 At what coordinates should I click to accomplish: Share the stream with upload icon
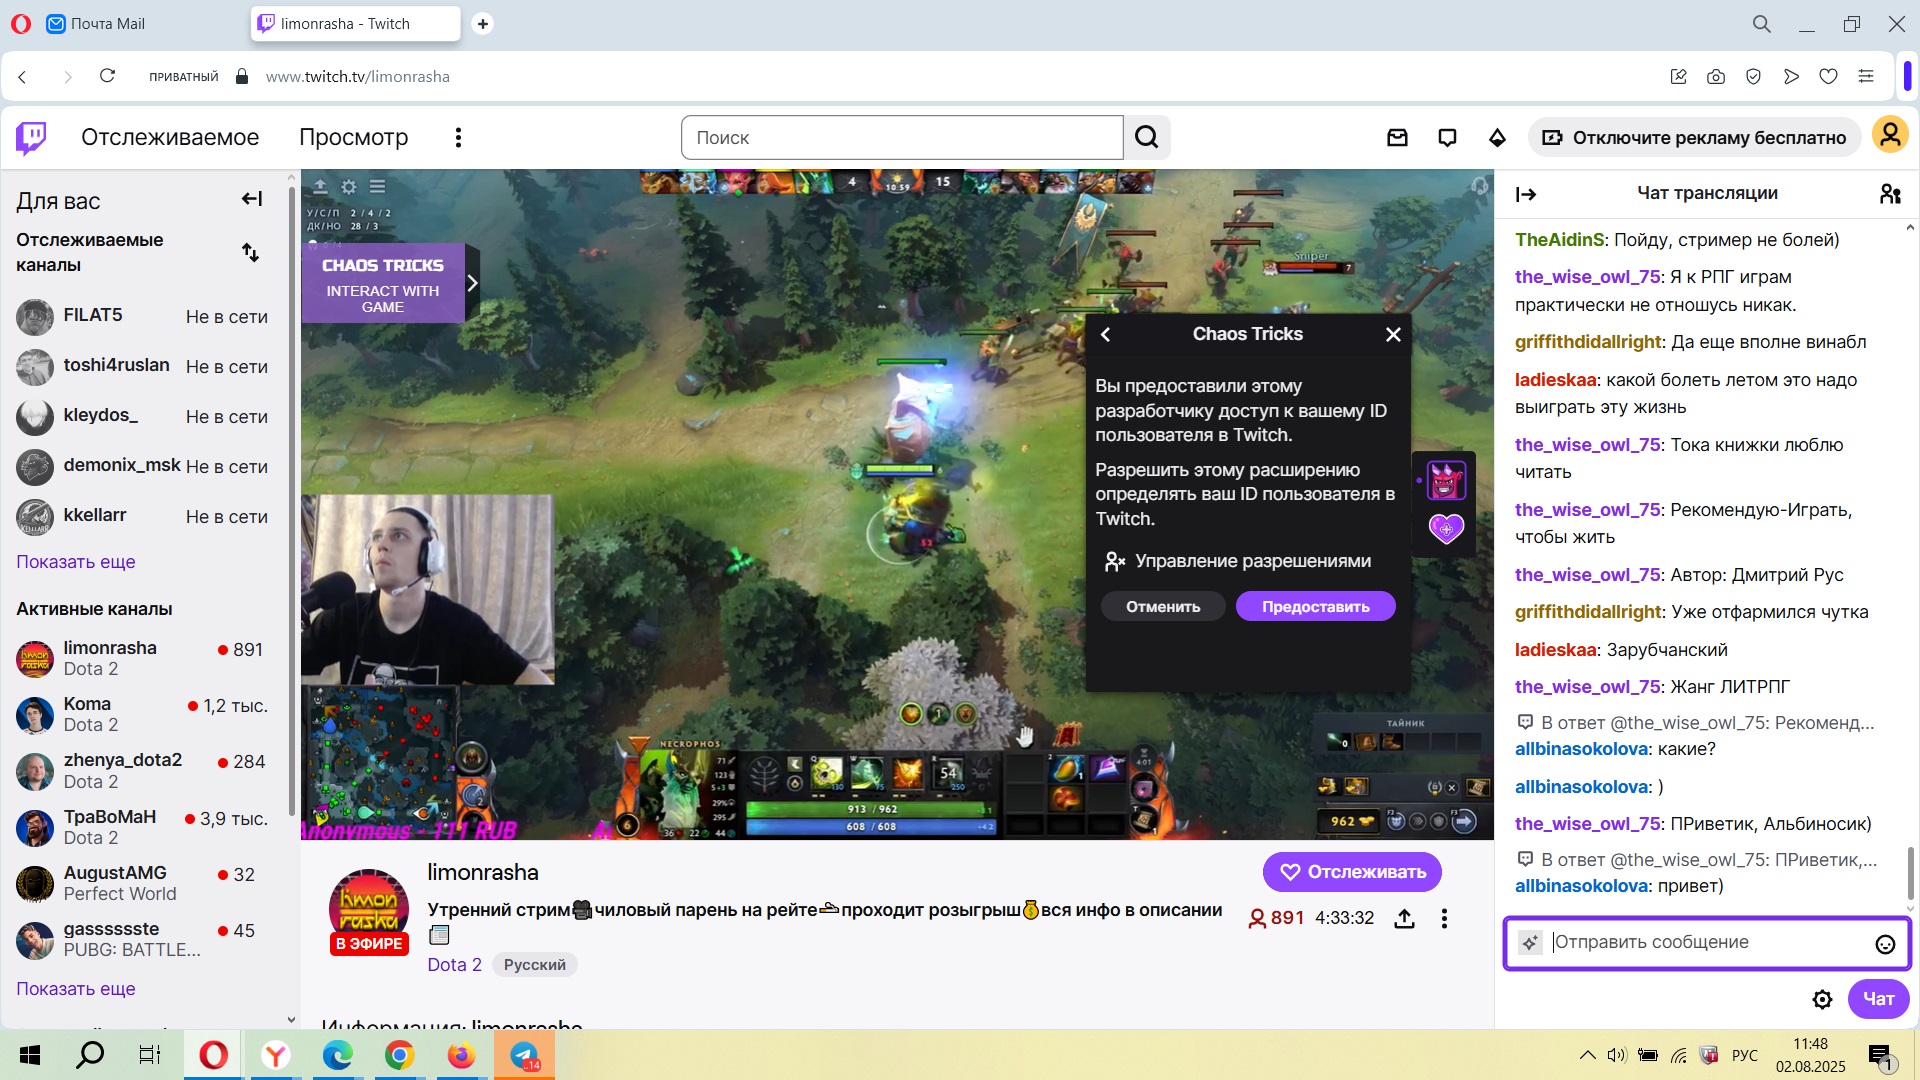coord(1404,918)
